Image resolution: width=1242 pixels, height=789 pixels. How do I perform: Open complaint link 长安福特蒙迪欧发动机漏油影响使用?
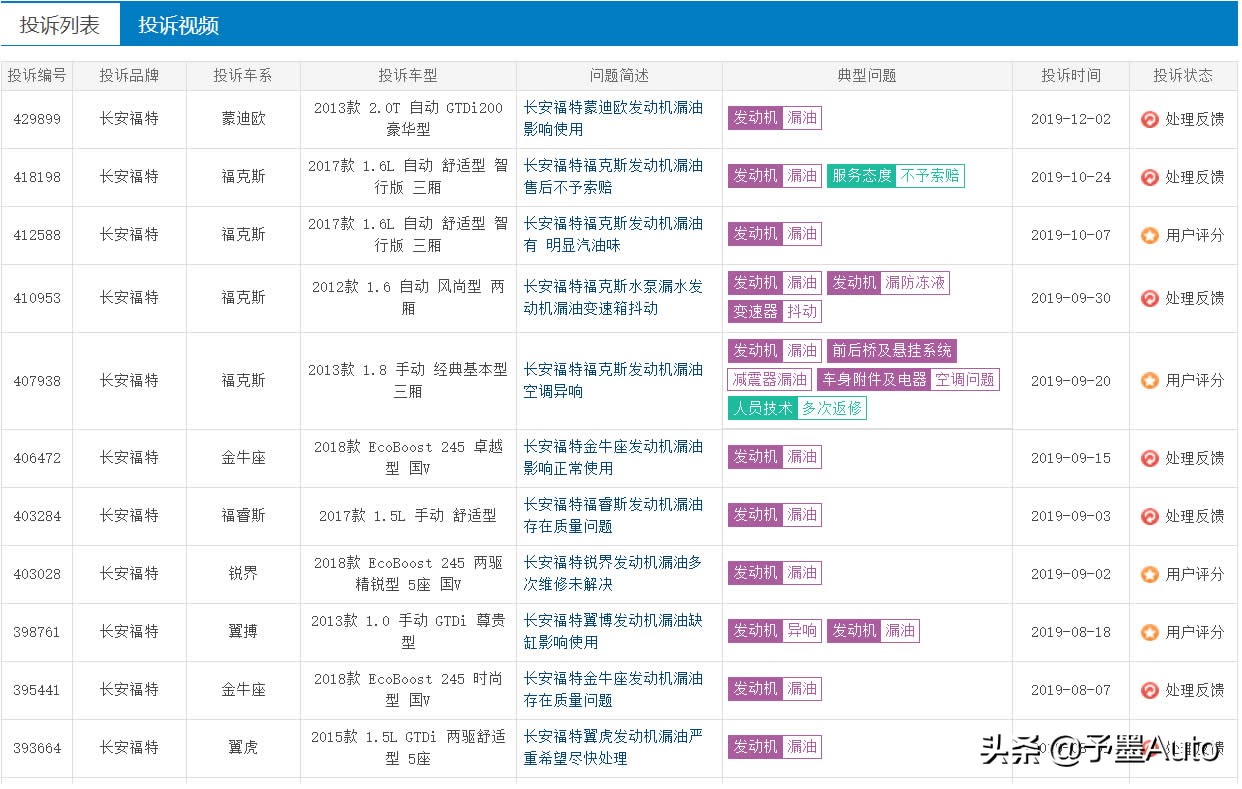(x=613, y=118)
